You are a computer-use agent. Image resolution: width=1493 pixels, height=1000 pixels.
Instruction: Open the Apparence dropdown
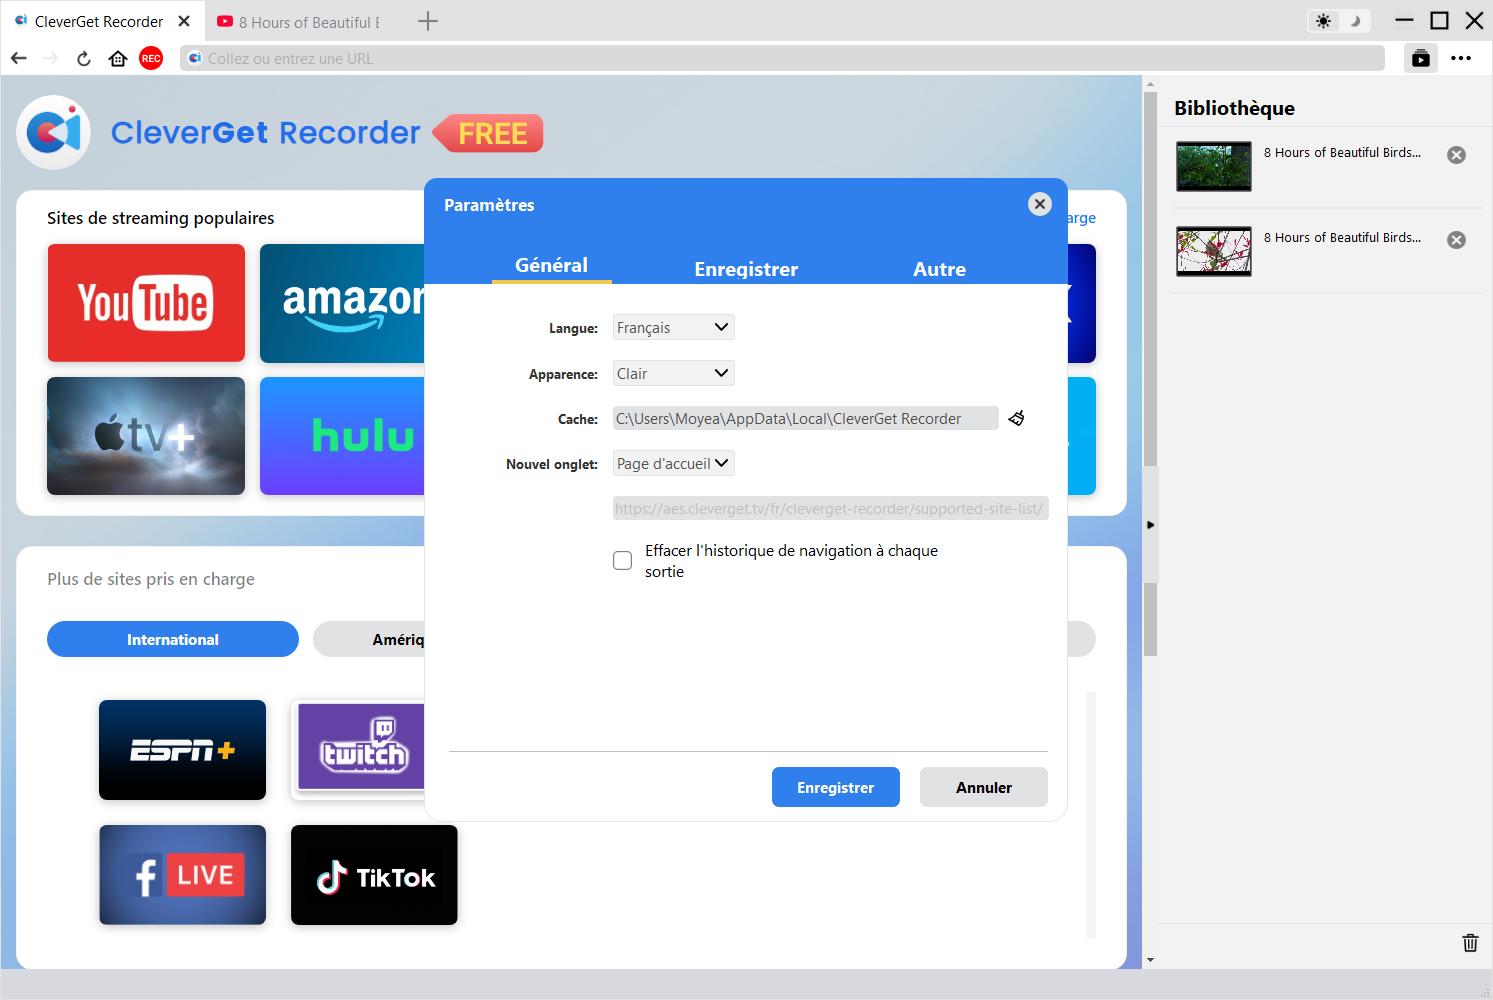coord(673,373)
